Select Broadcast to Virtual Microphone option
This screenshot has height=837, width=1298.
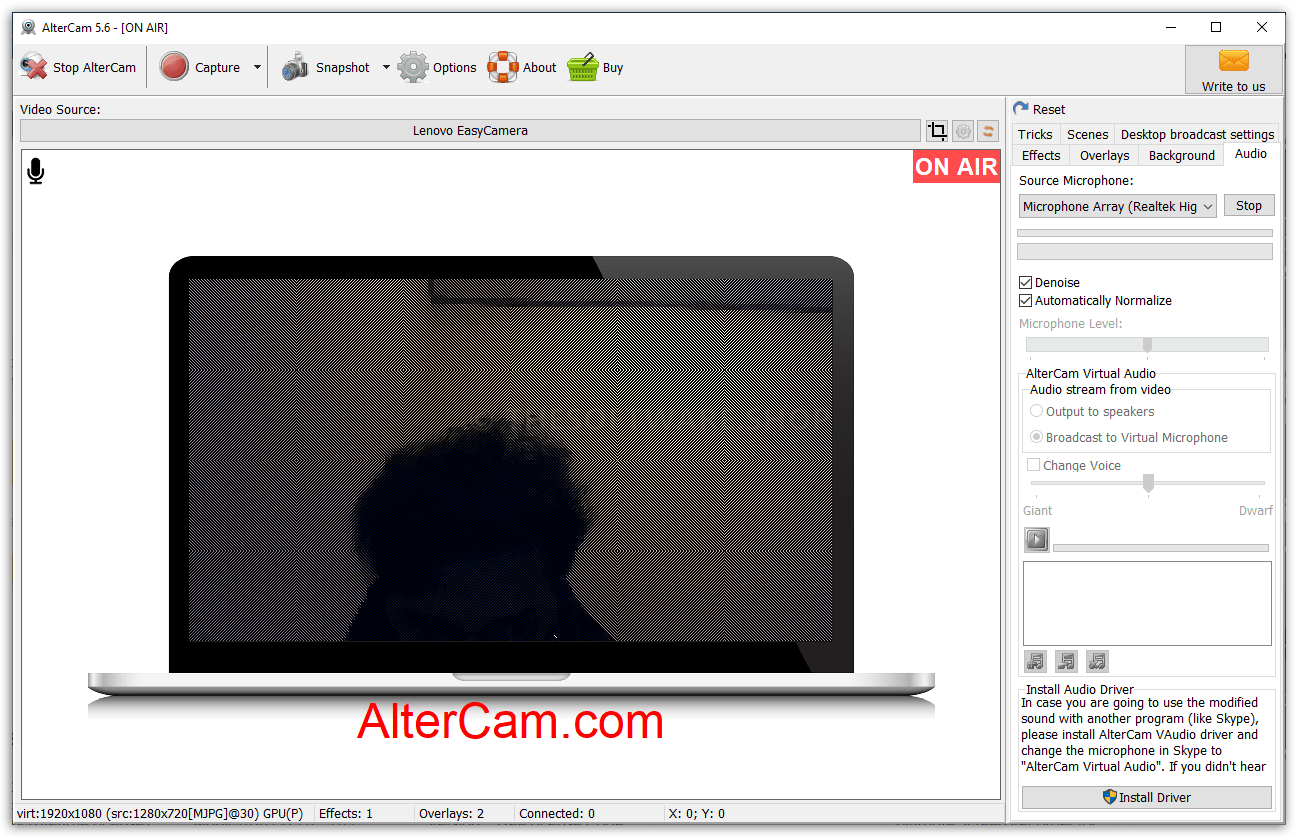(x=1036, y=438)
